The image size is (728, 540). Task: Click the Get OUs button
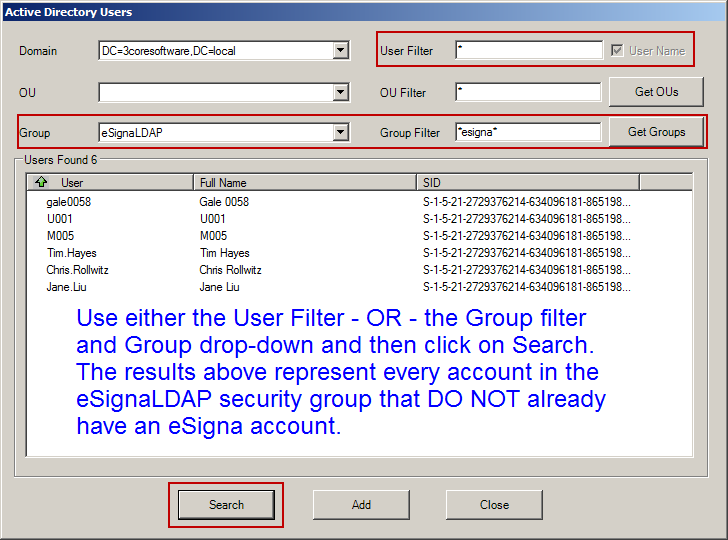[656, 92]
